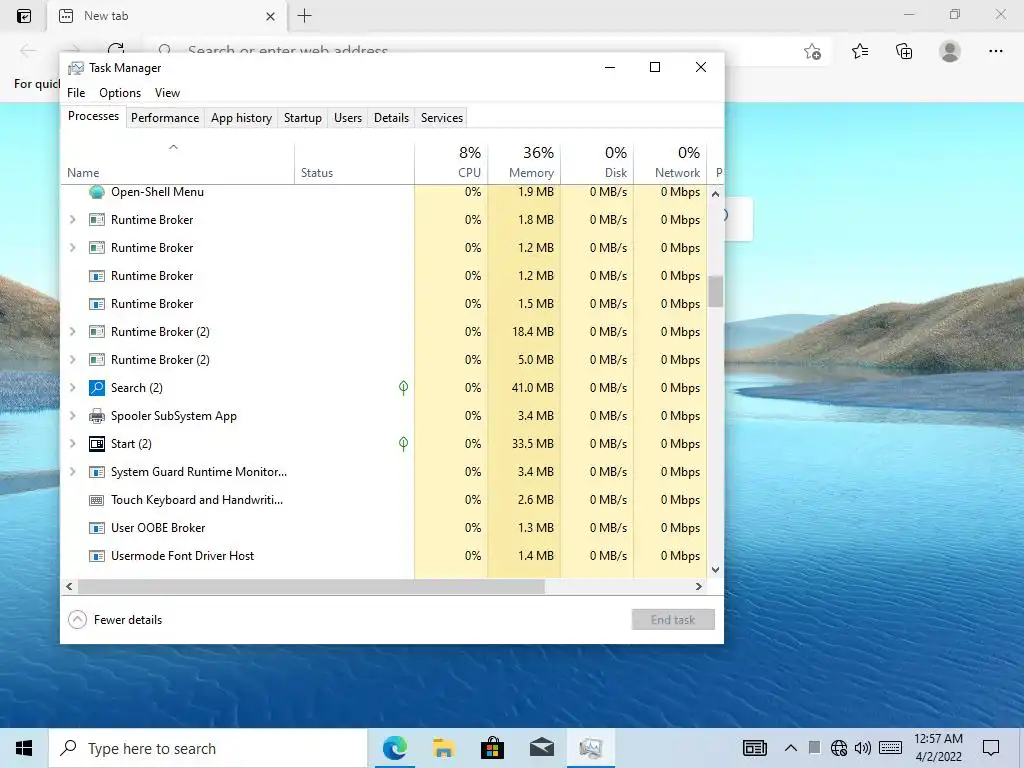
Task: Open the View menu
Action: point(167,93)
